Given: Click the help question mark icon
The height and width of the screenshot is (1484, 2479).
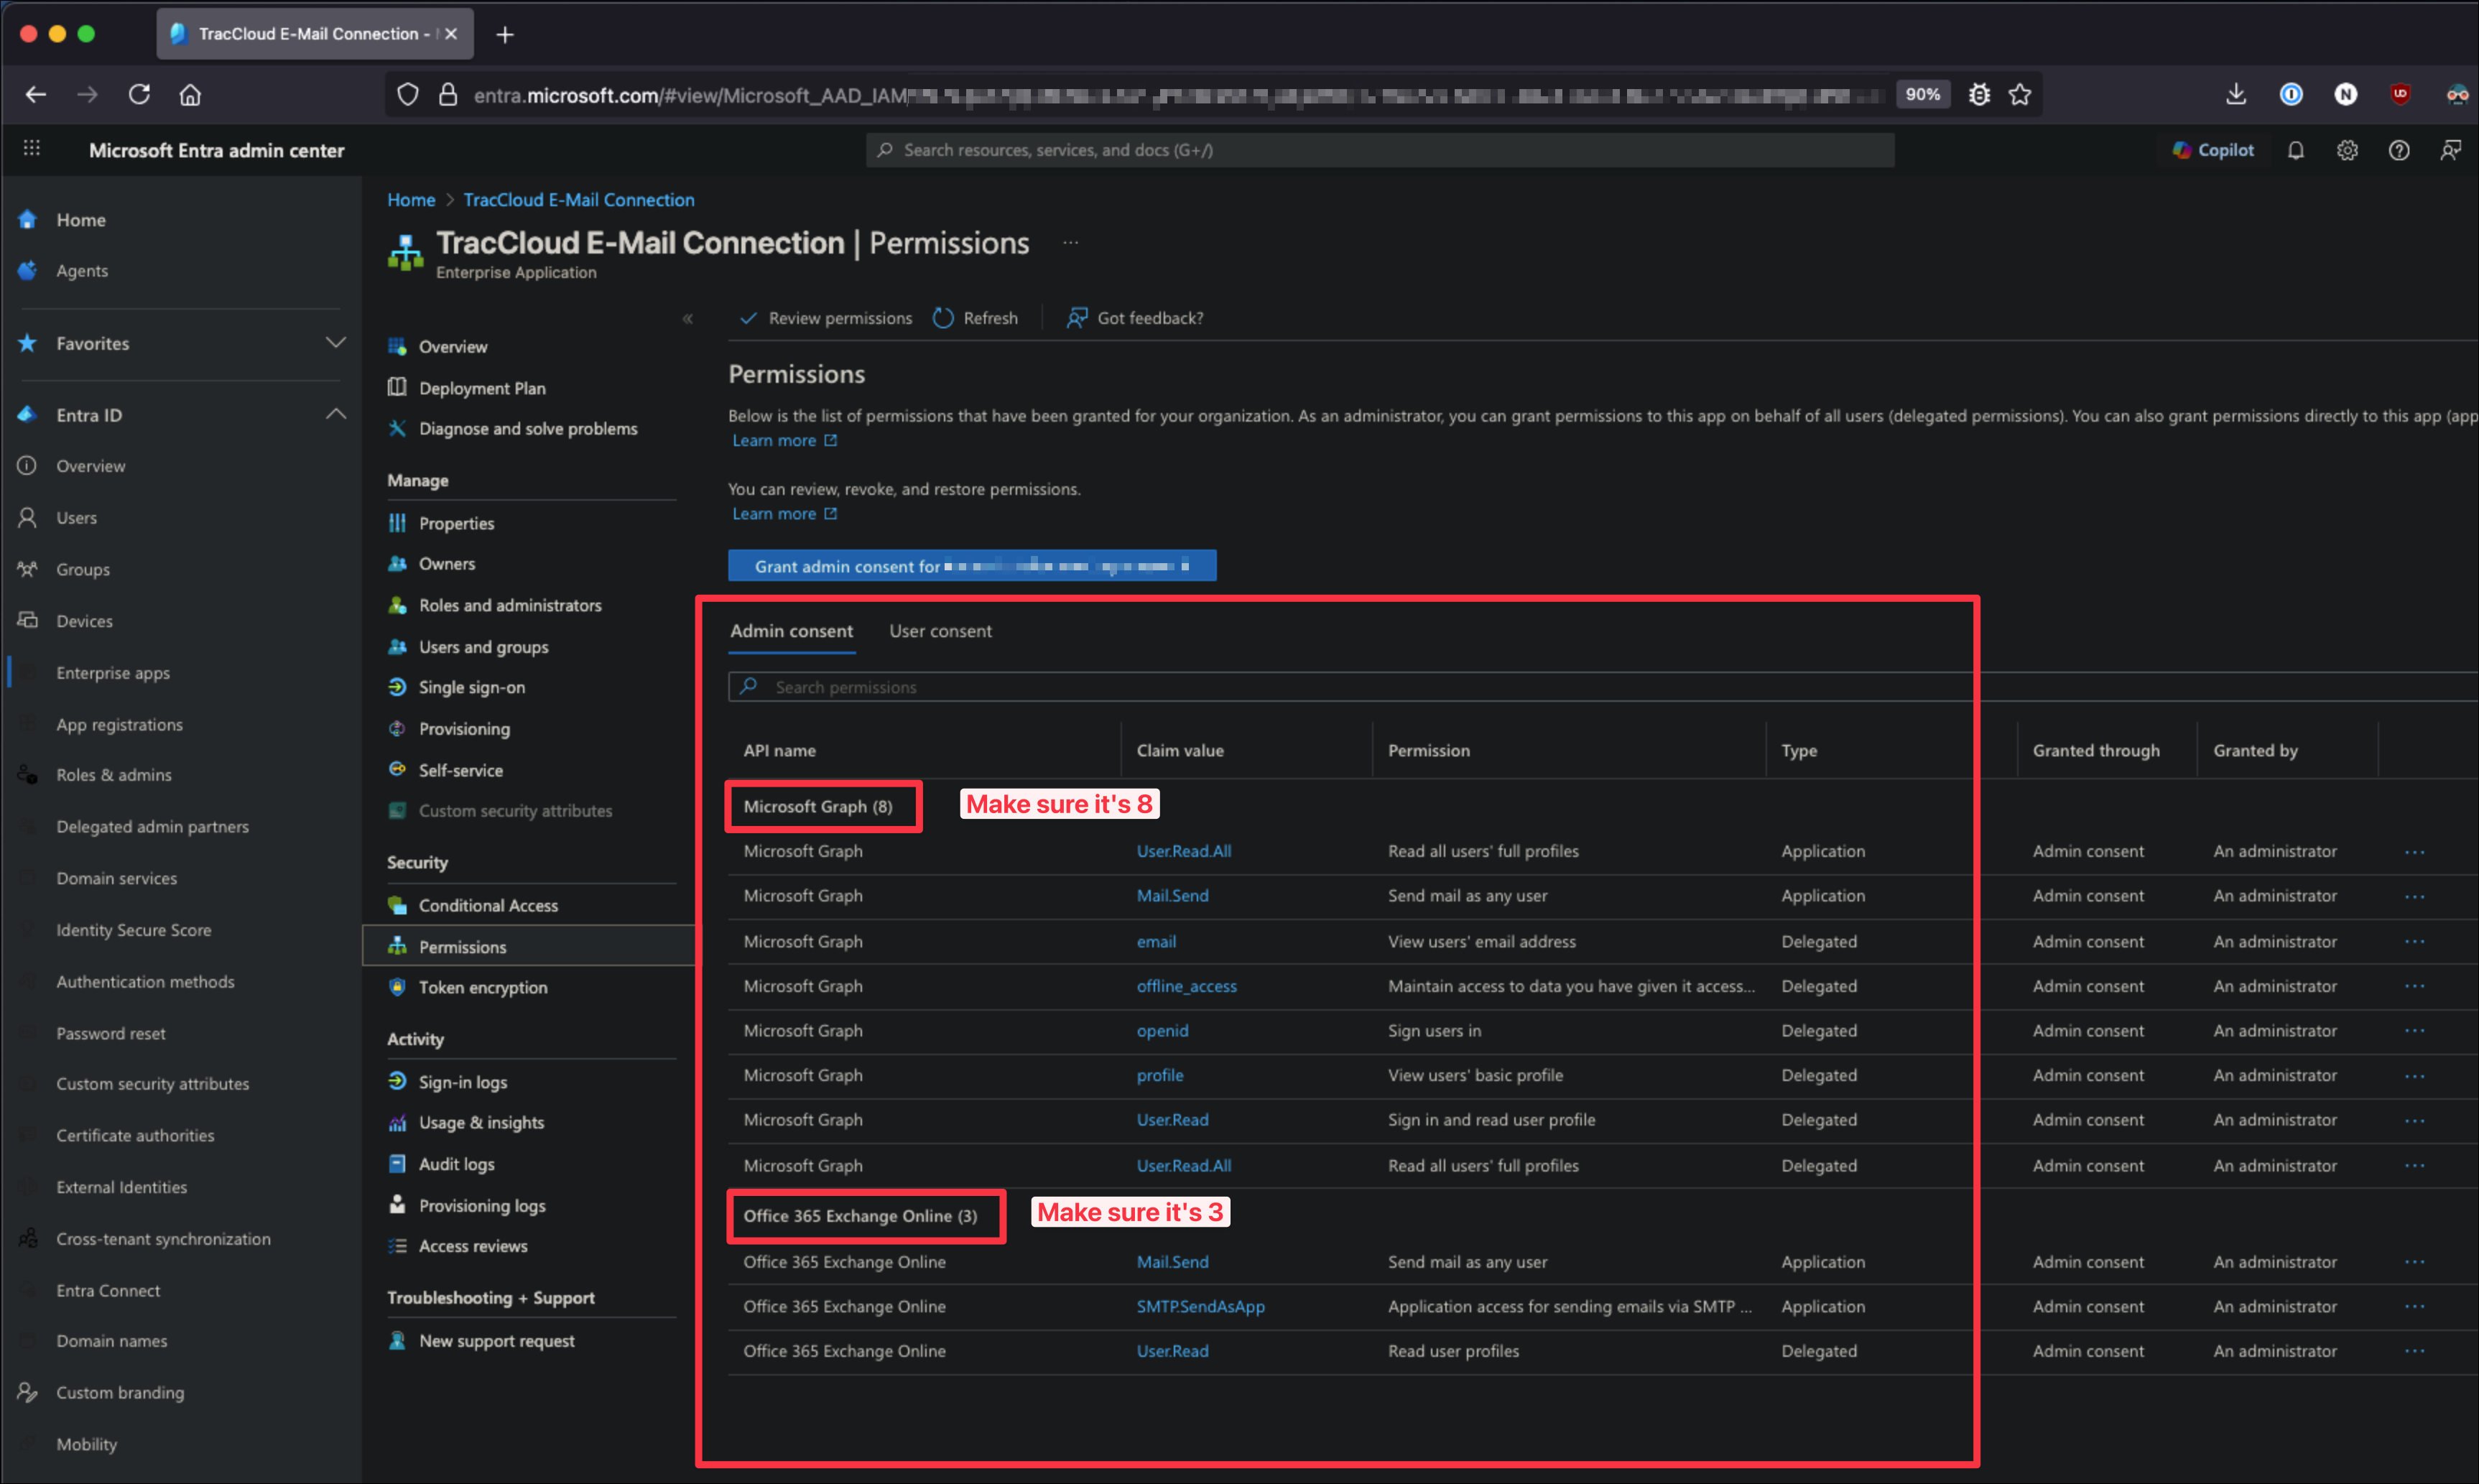Looking at the screenshot, I should tap(2398, 150).
